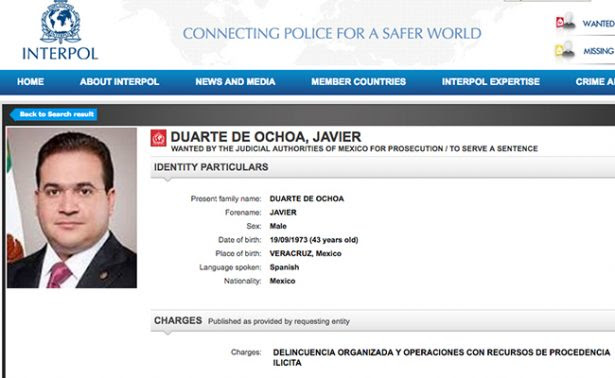
Task: Click the charges description text
Action: tap(441, 357)
